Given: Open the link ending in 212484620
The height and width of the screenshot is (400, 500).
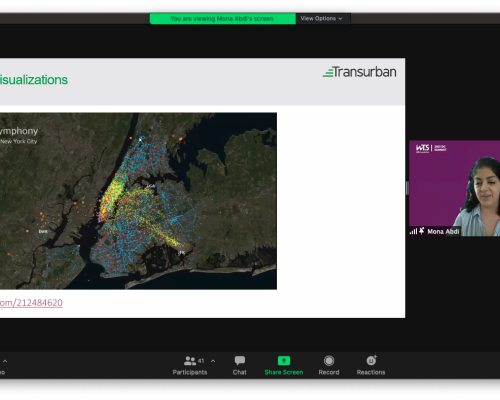Looking at the screenshot, I should pyautogui.click(x=31, y=303).
